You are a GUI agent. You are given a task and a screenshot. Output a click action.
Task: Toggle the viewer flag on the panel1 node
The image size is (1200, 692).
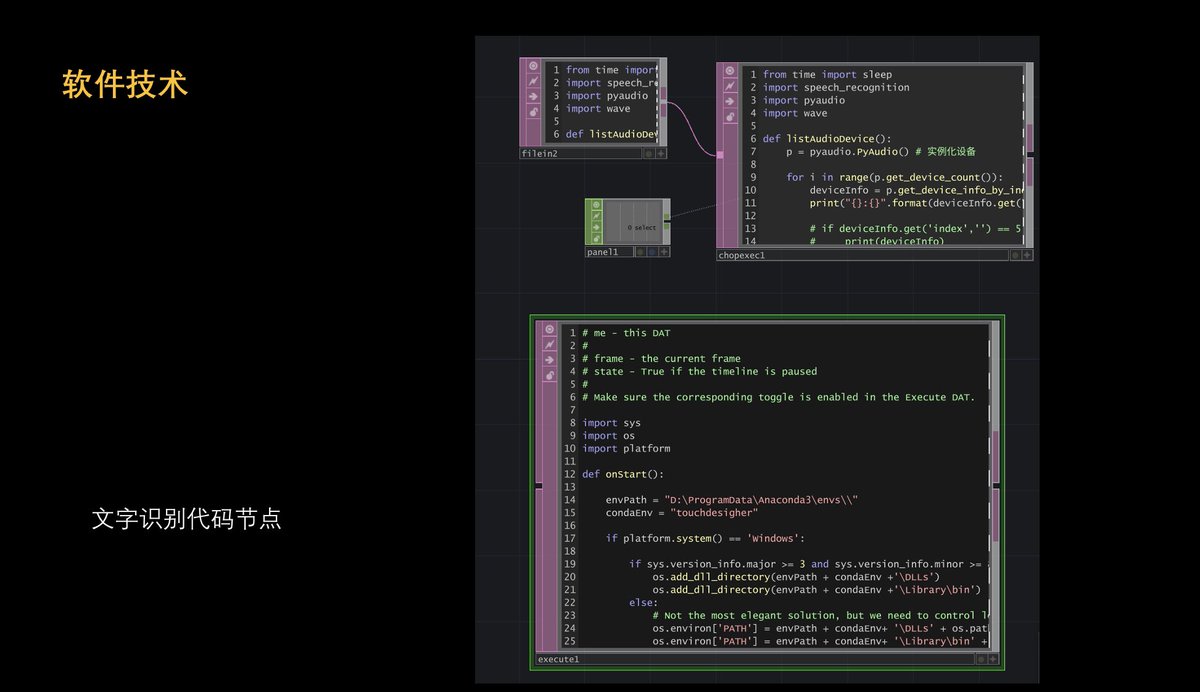[596, 204]
